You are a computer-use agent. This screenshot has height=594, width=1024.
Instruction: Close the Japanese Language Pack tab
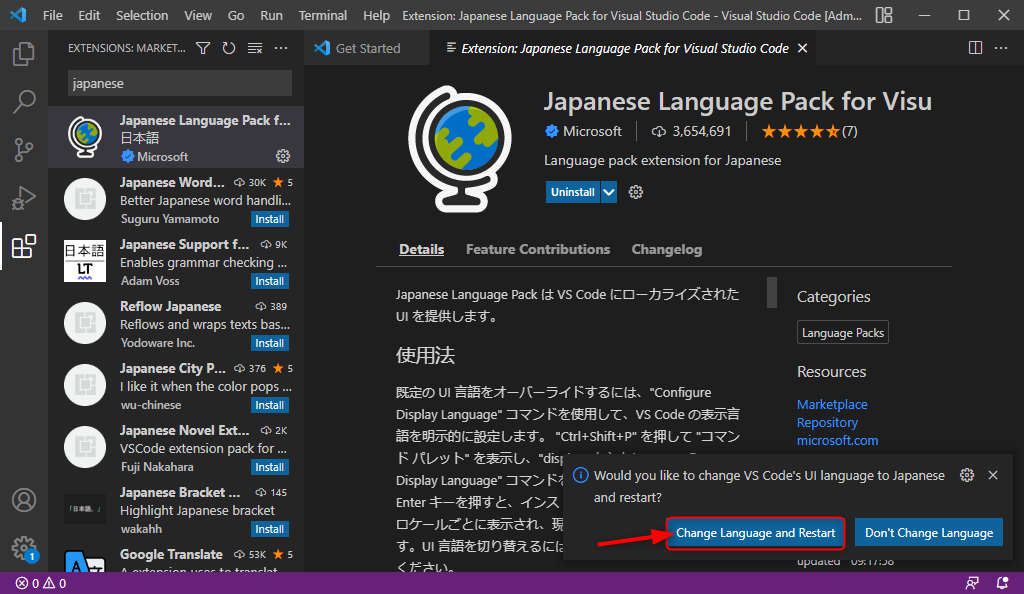coord(803,48)
